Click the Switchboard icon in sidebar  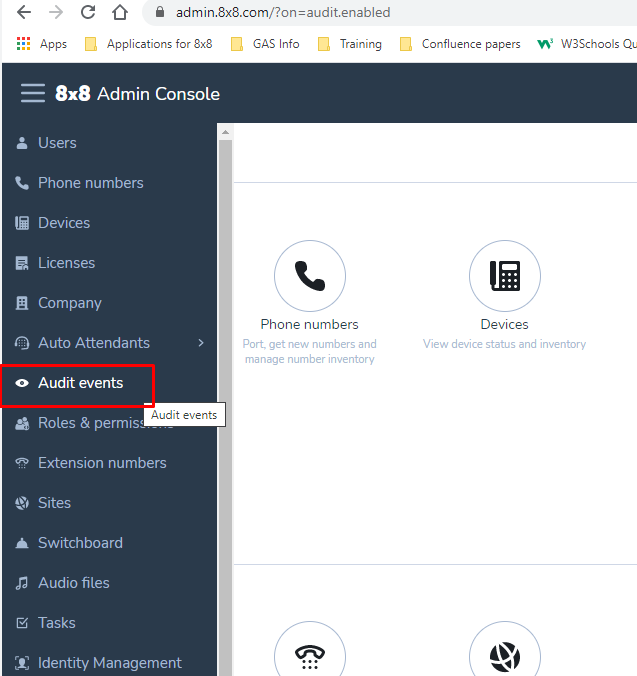point(22,543)
